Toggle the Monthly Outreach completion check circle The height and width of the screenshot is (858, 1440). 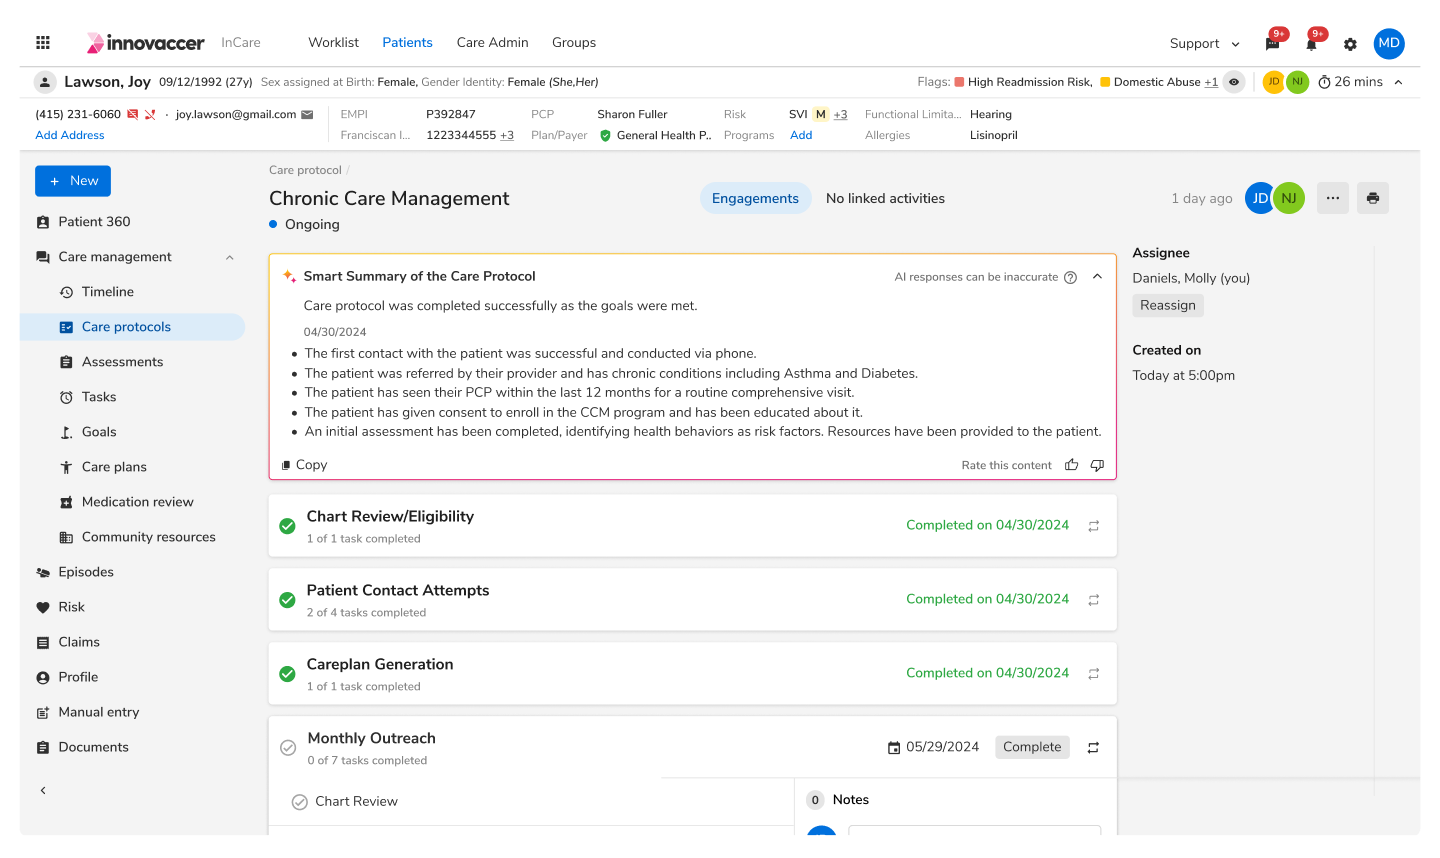(x=288, y=748)
